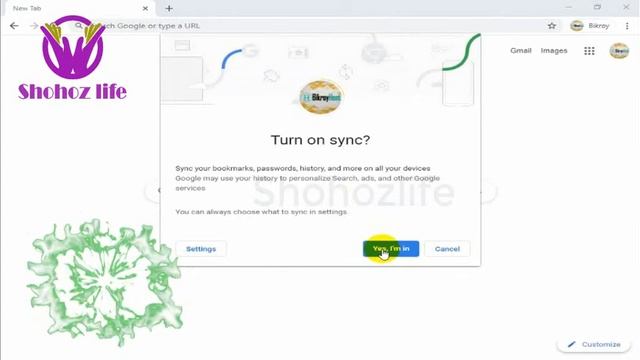Open the Images link
640x360 pixels.
point(554,51)
